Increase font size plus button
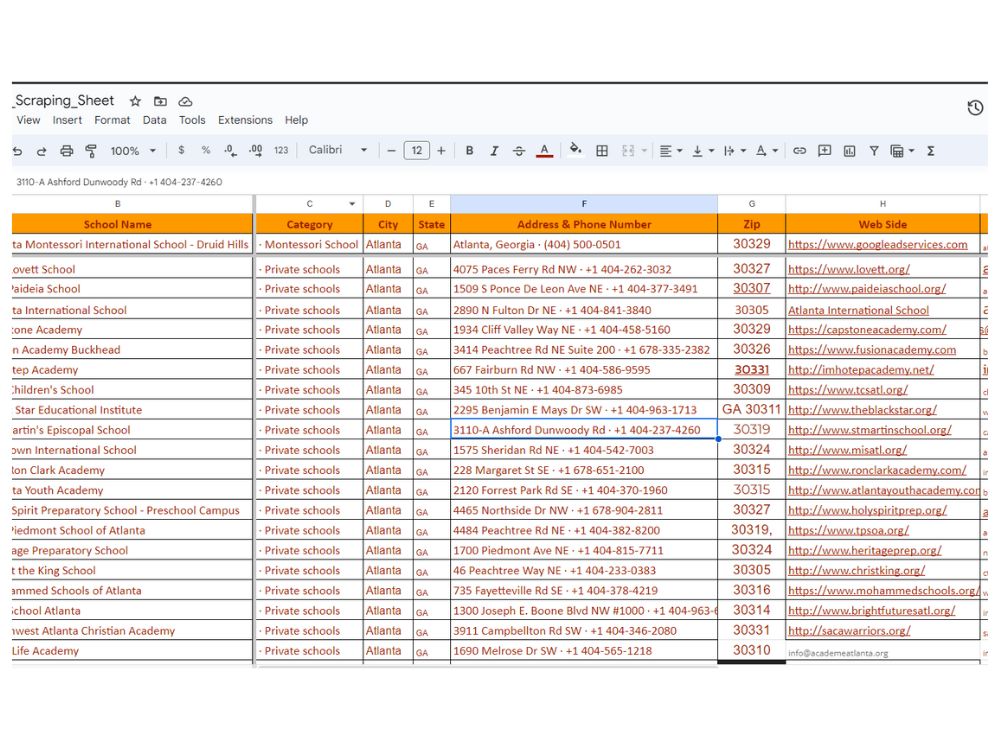1000x750 pixels. (441, 151)
